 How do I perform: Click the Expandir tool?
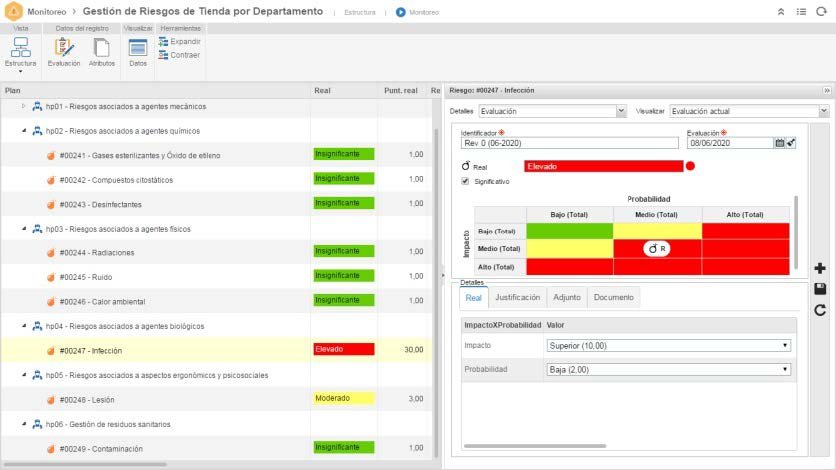[179, 42]
